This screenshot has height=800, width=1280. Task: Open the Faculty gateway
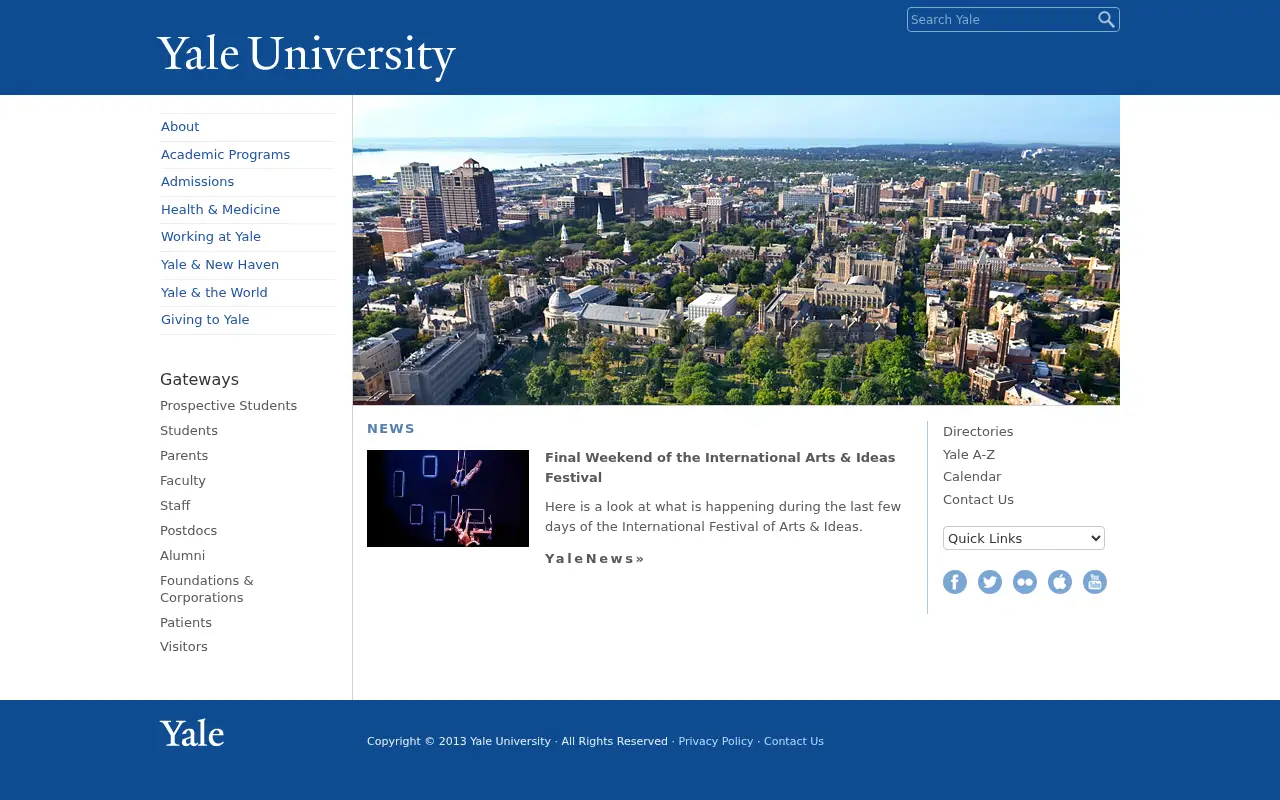pos(183,481)
